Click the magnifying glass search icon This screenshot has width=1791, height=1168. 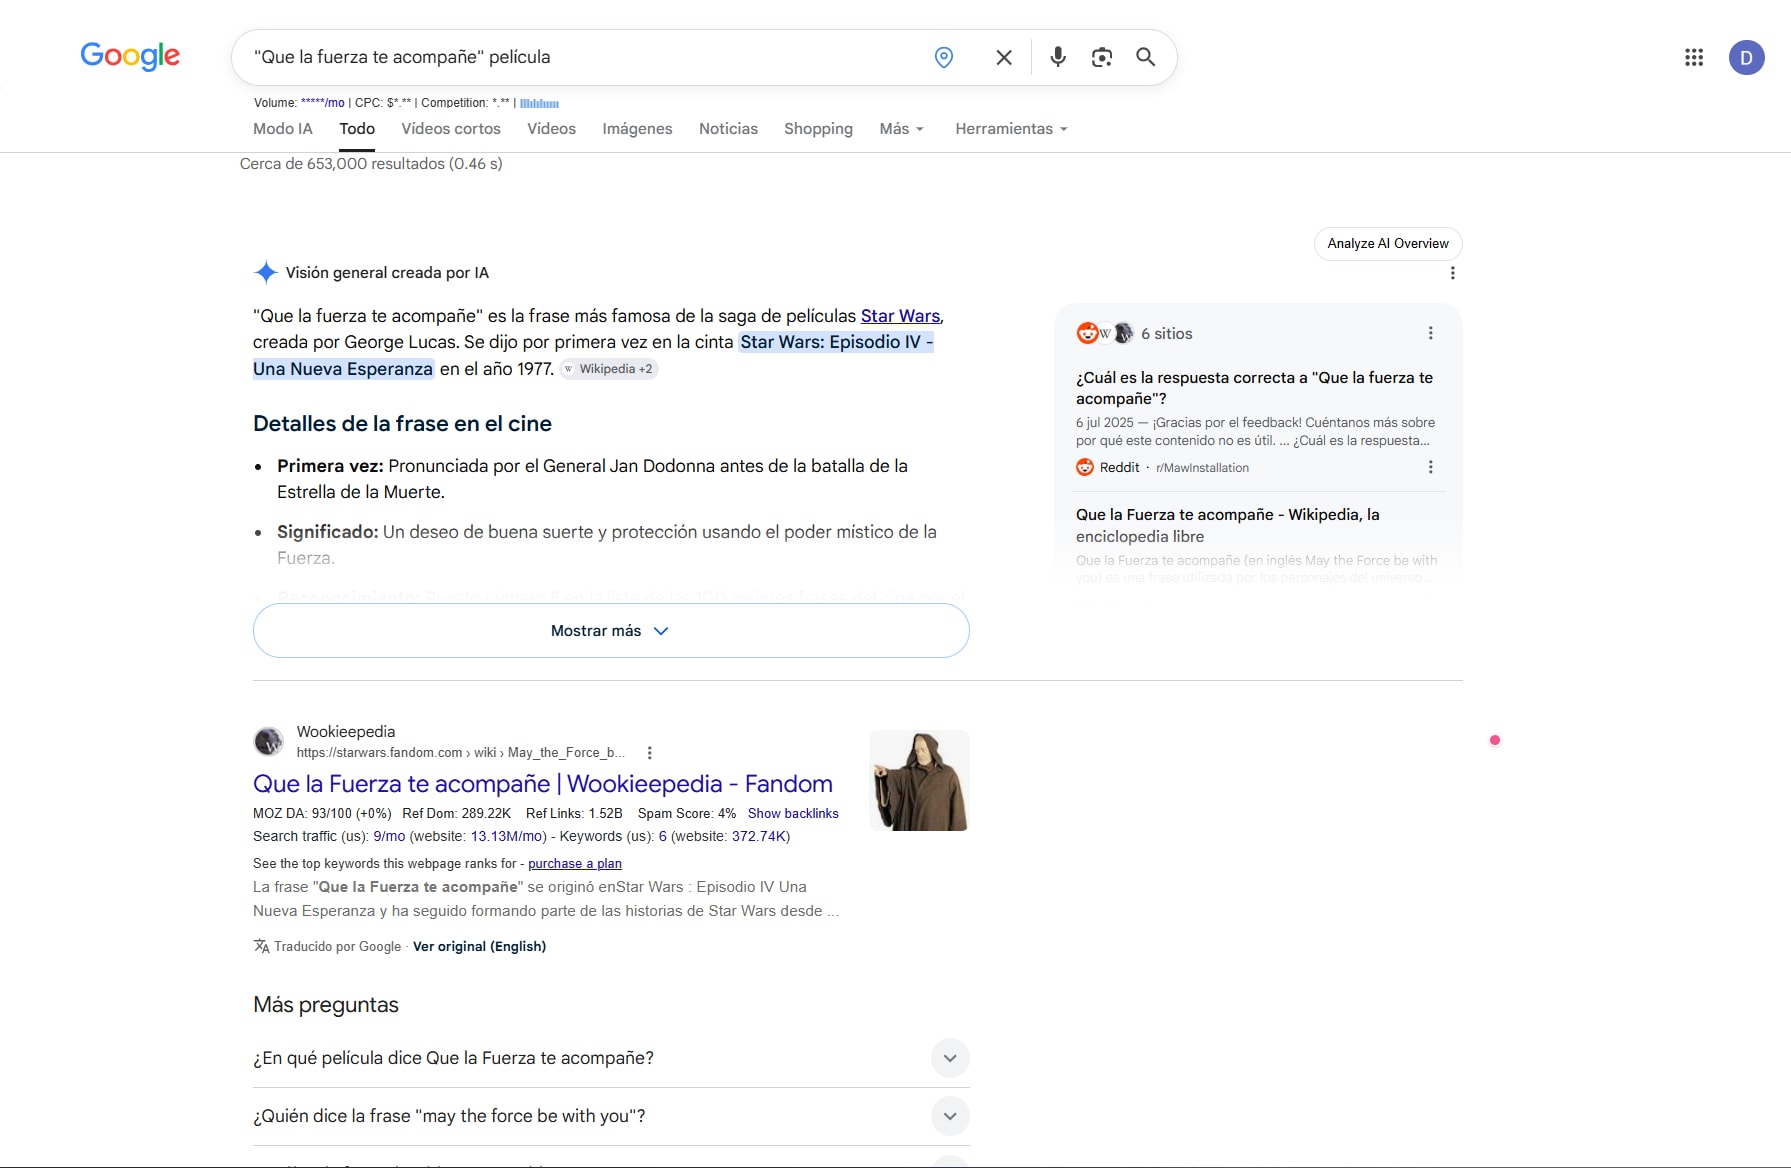tap(1146, 58)
